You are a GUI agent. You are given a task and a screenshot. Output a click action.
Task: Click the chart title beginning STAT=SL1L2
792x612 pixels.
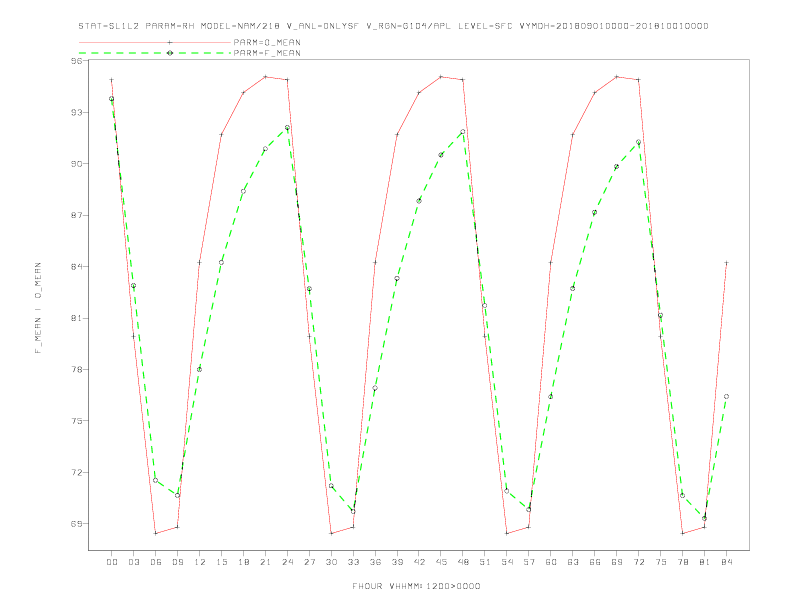[393, 26]
